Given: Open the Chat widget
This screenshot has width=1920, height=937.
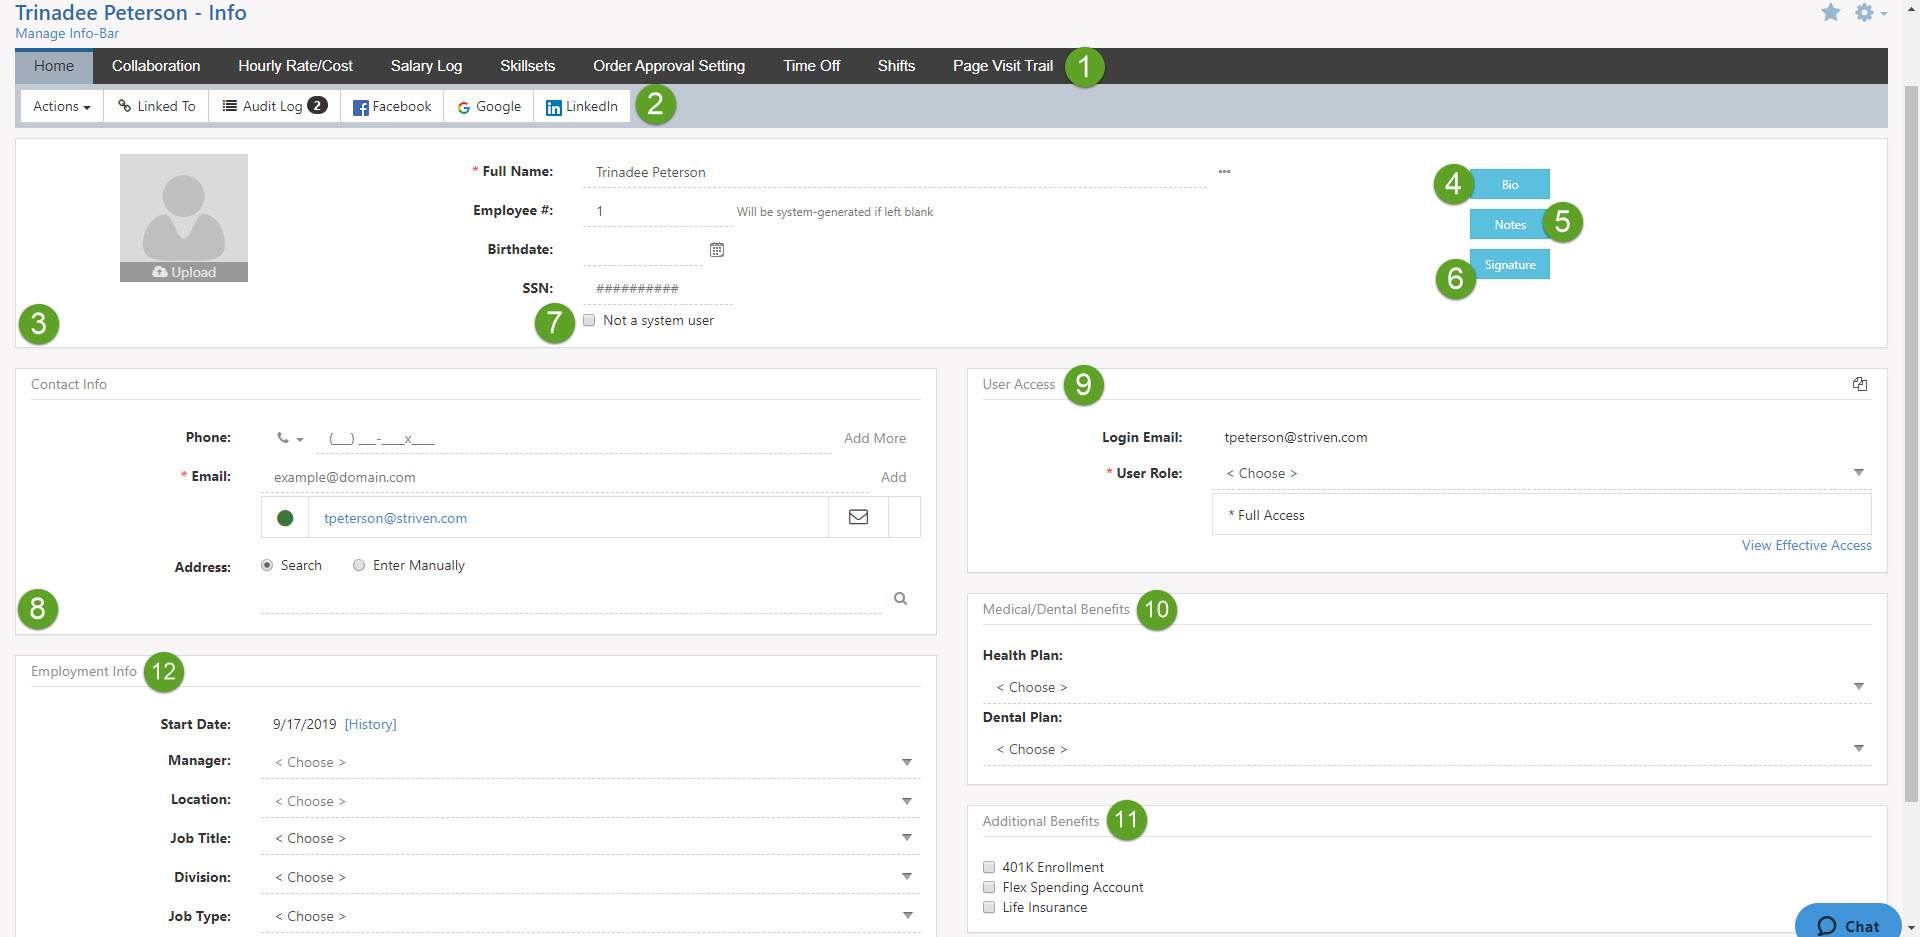Looking at the screenshot, I should [1846, 925].
